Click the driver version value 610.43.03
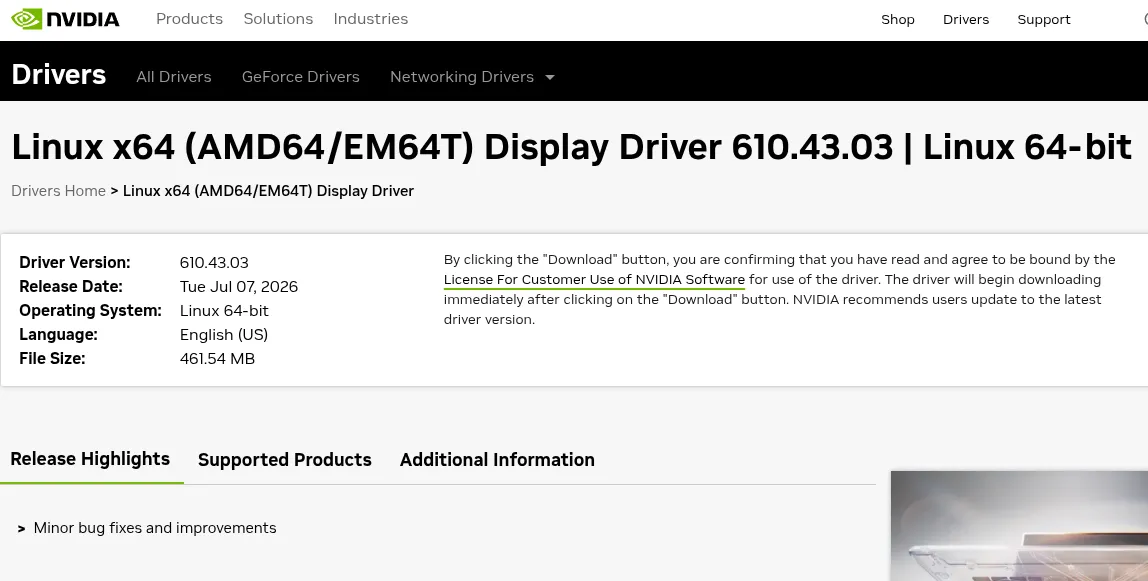This screenshot has height=581, width=1148. 214,263
